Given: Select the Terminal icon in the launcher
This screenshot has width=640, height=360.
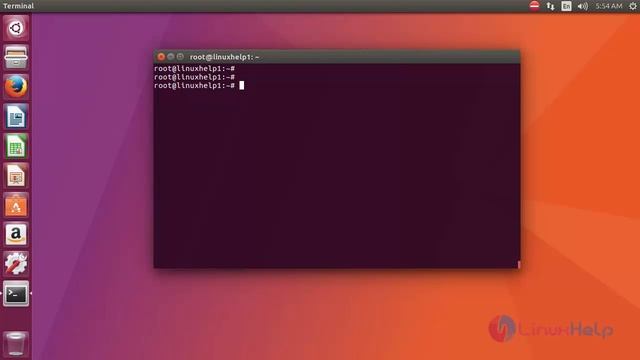Looking at the screenshot, I should 16,293.
